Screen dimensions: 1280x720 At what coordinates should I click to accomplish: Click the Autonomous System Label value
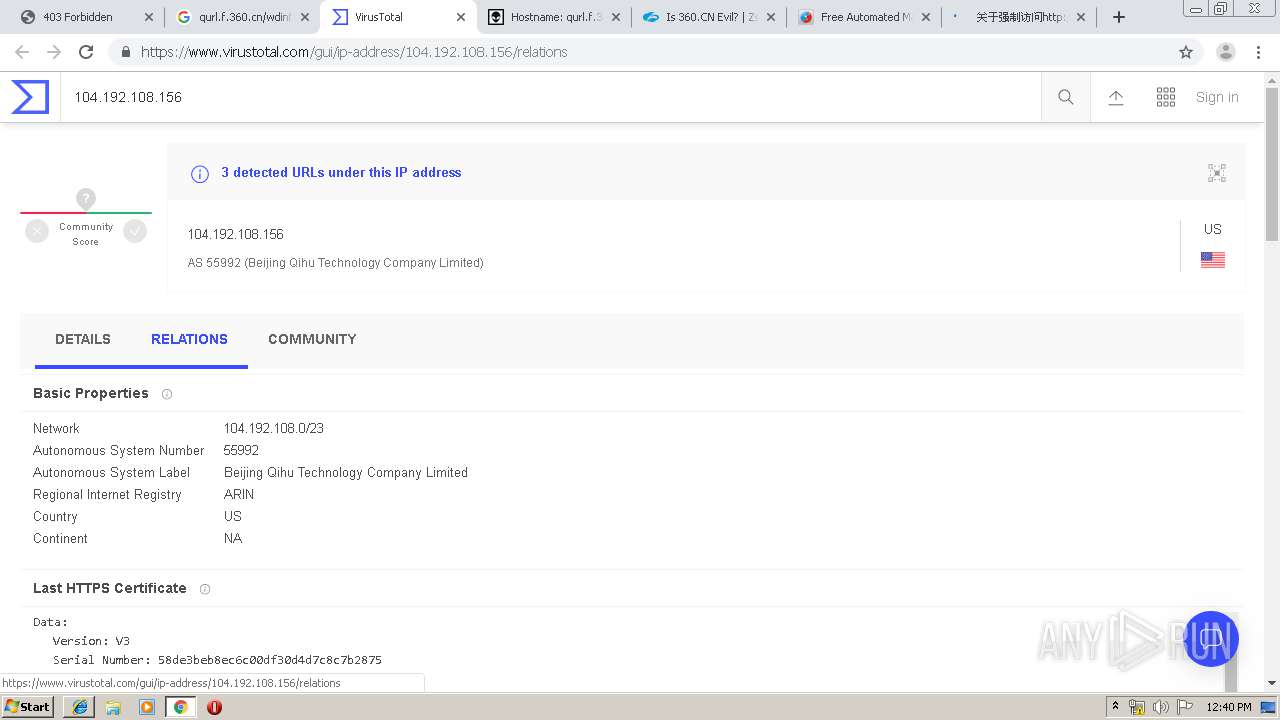click(x=346, y=472)
